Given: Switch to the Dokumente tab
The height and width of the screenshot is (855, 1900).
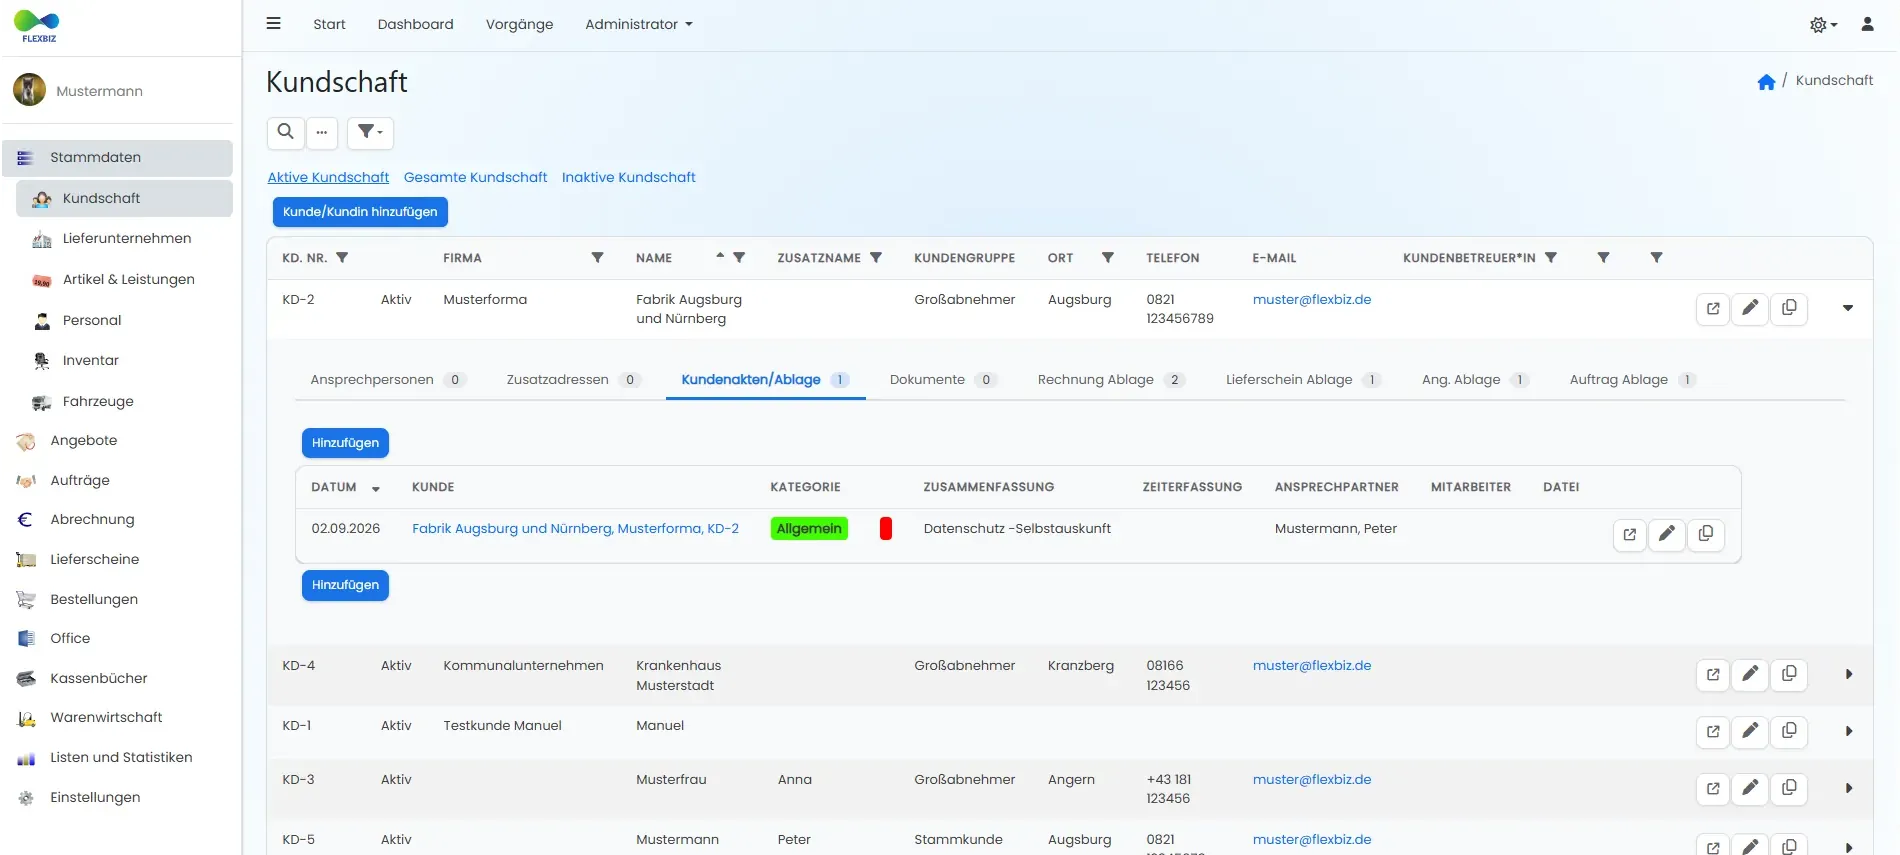Looking at the screenshot, I should (943, 380).
